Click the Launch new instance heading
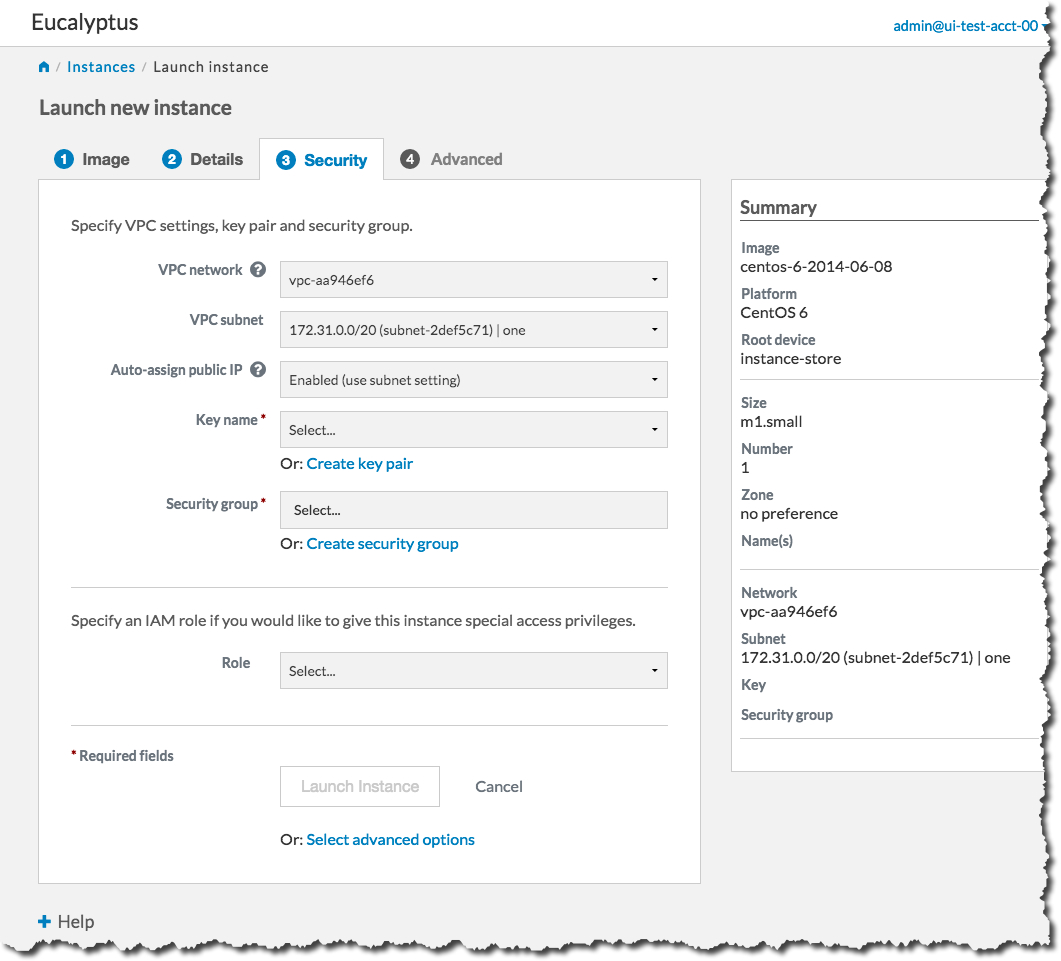The height and width of the screenshot is (961, 1061). pos(135,108)
